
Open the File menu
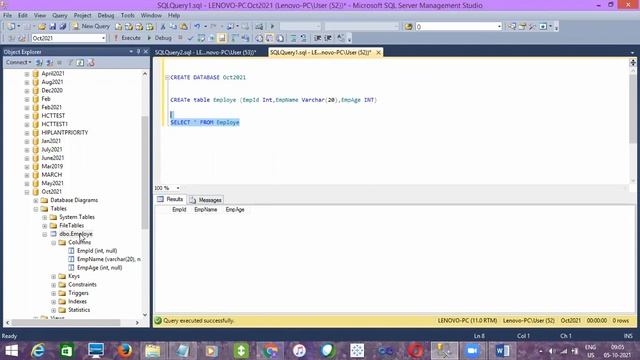click(x=7, y=16)
